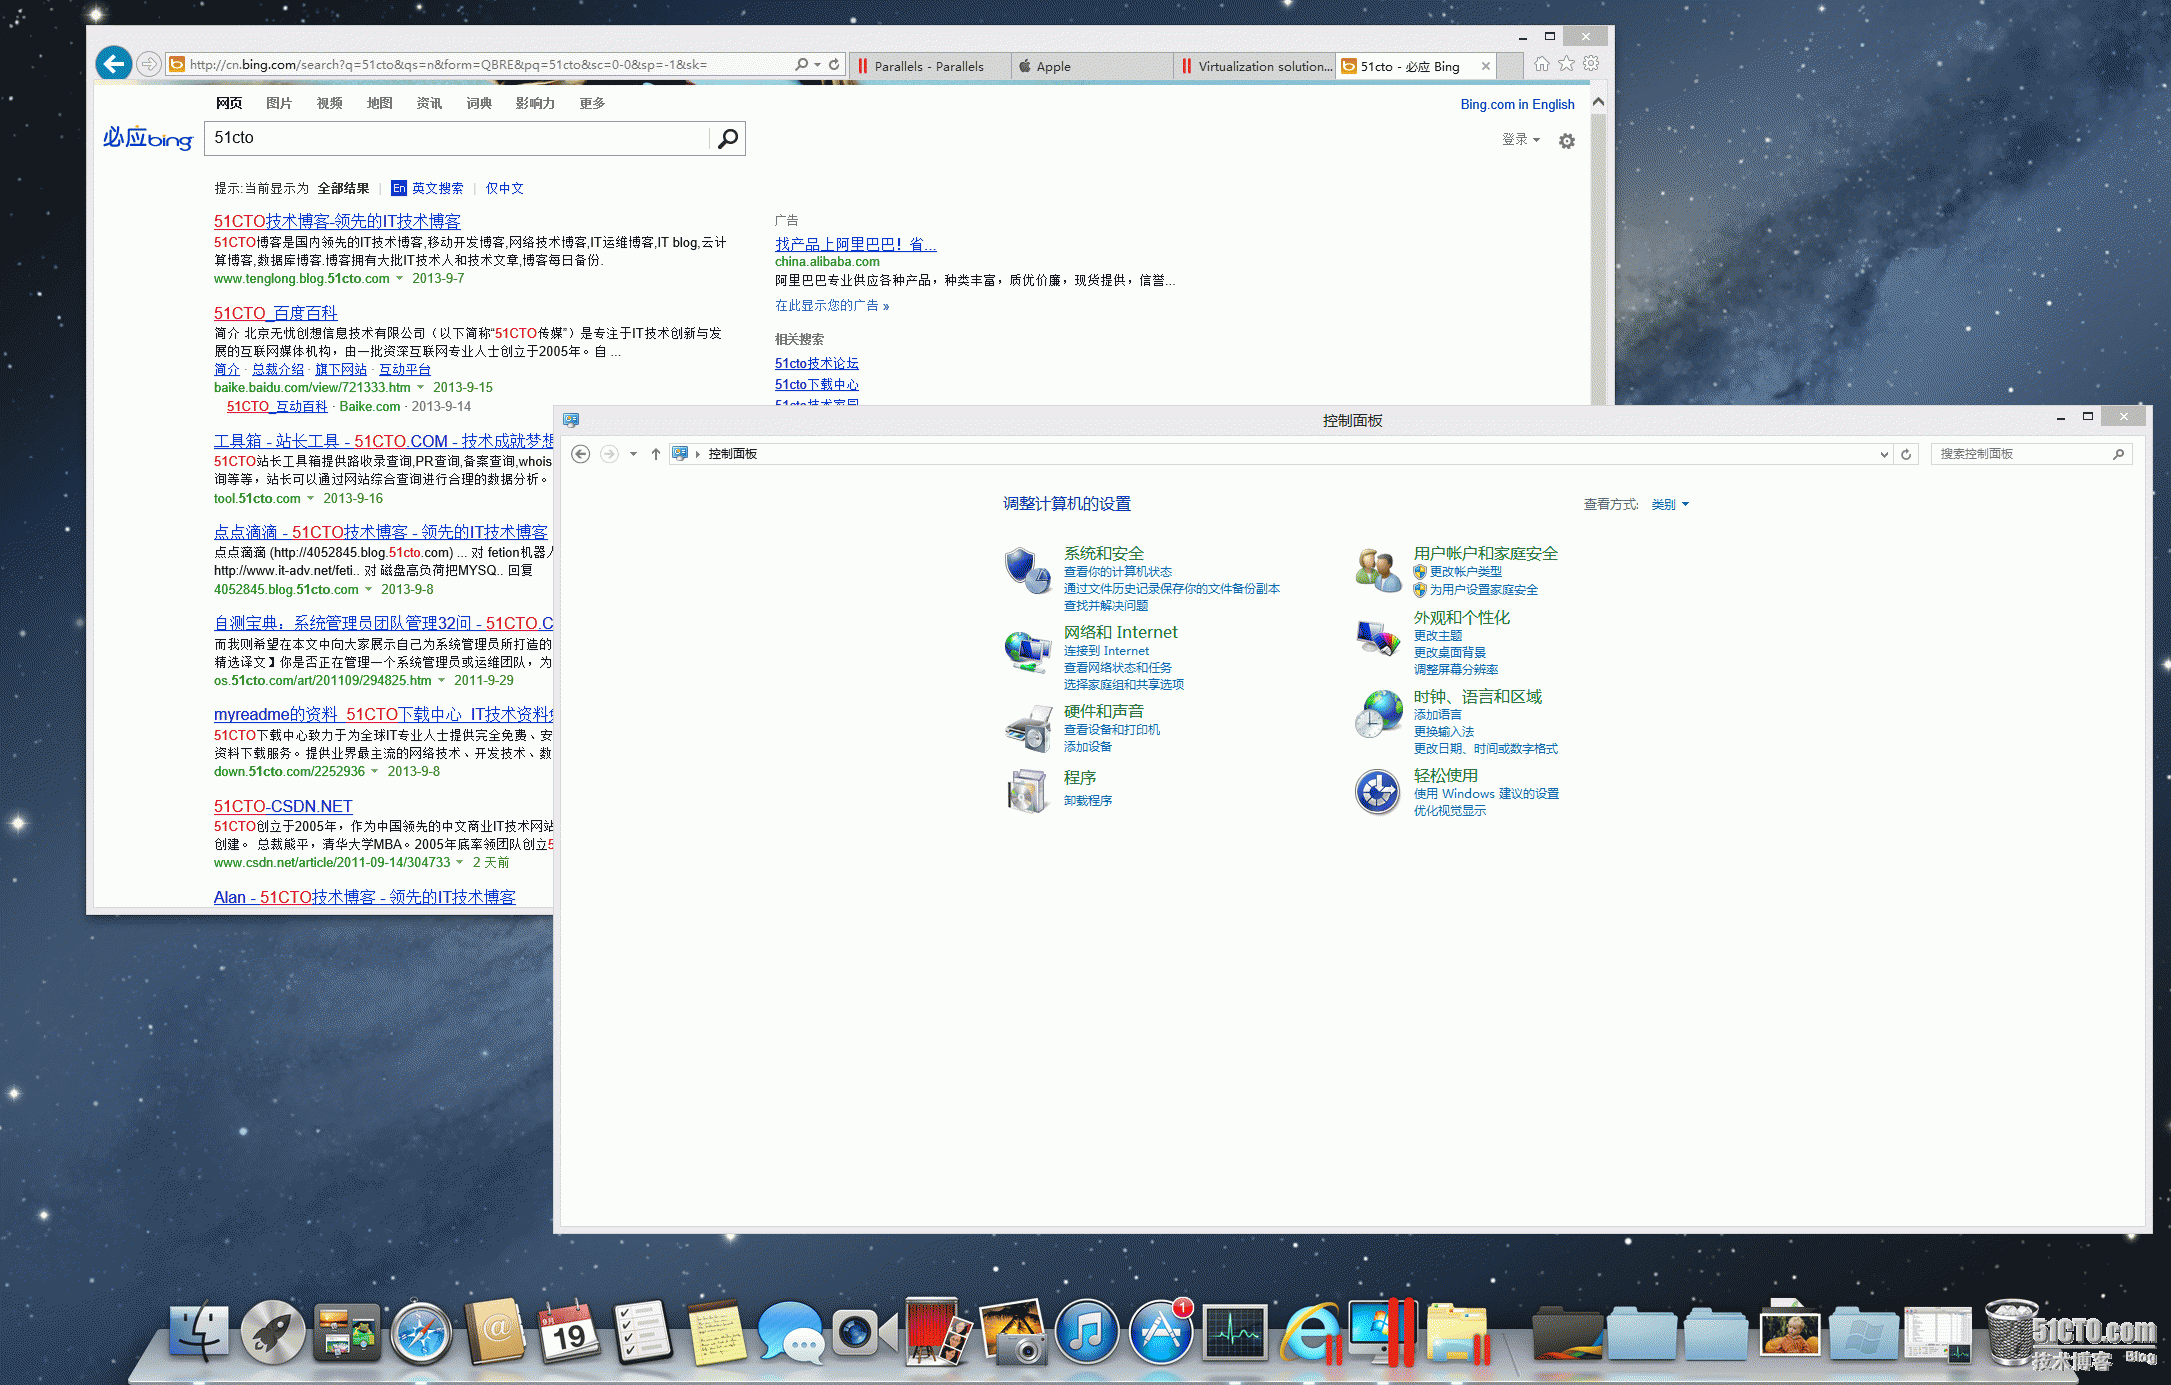2171x1385 pixels.
Task: Open the App Store from the Dock
Action: 1160,1332
